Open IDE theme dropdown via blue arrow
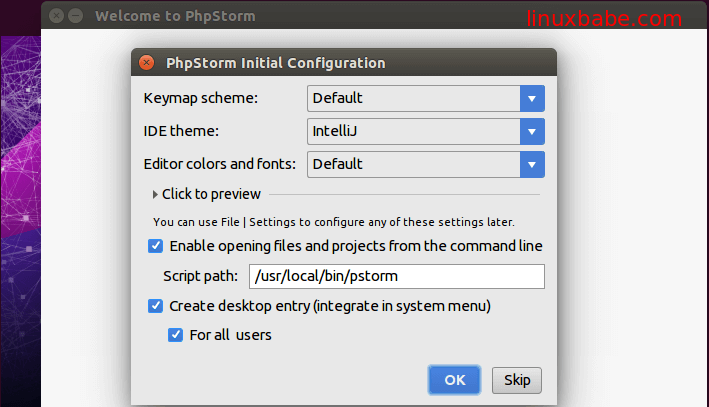Screen dimensions: 709x407 tap(532, 131)
